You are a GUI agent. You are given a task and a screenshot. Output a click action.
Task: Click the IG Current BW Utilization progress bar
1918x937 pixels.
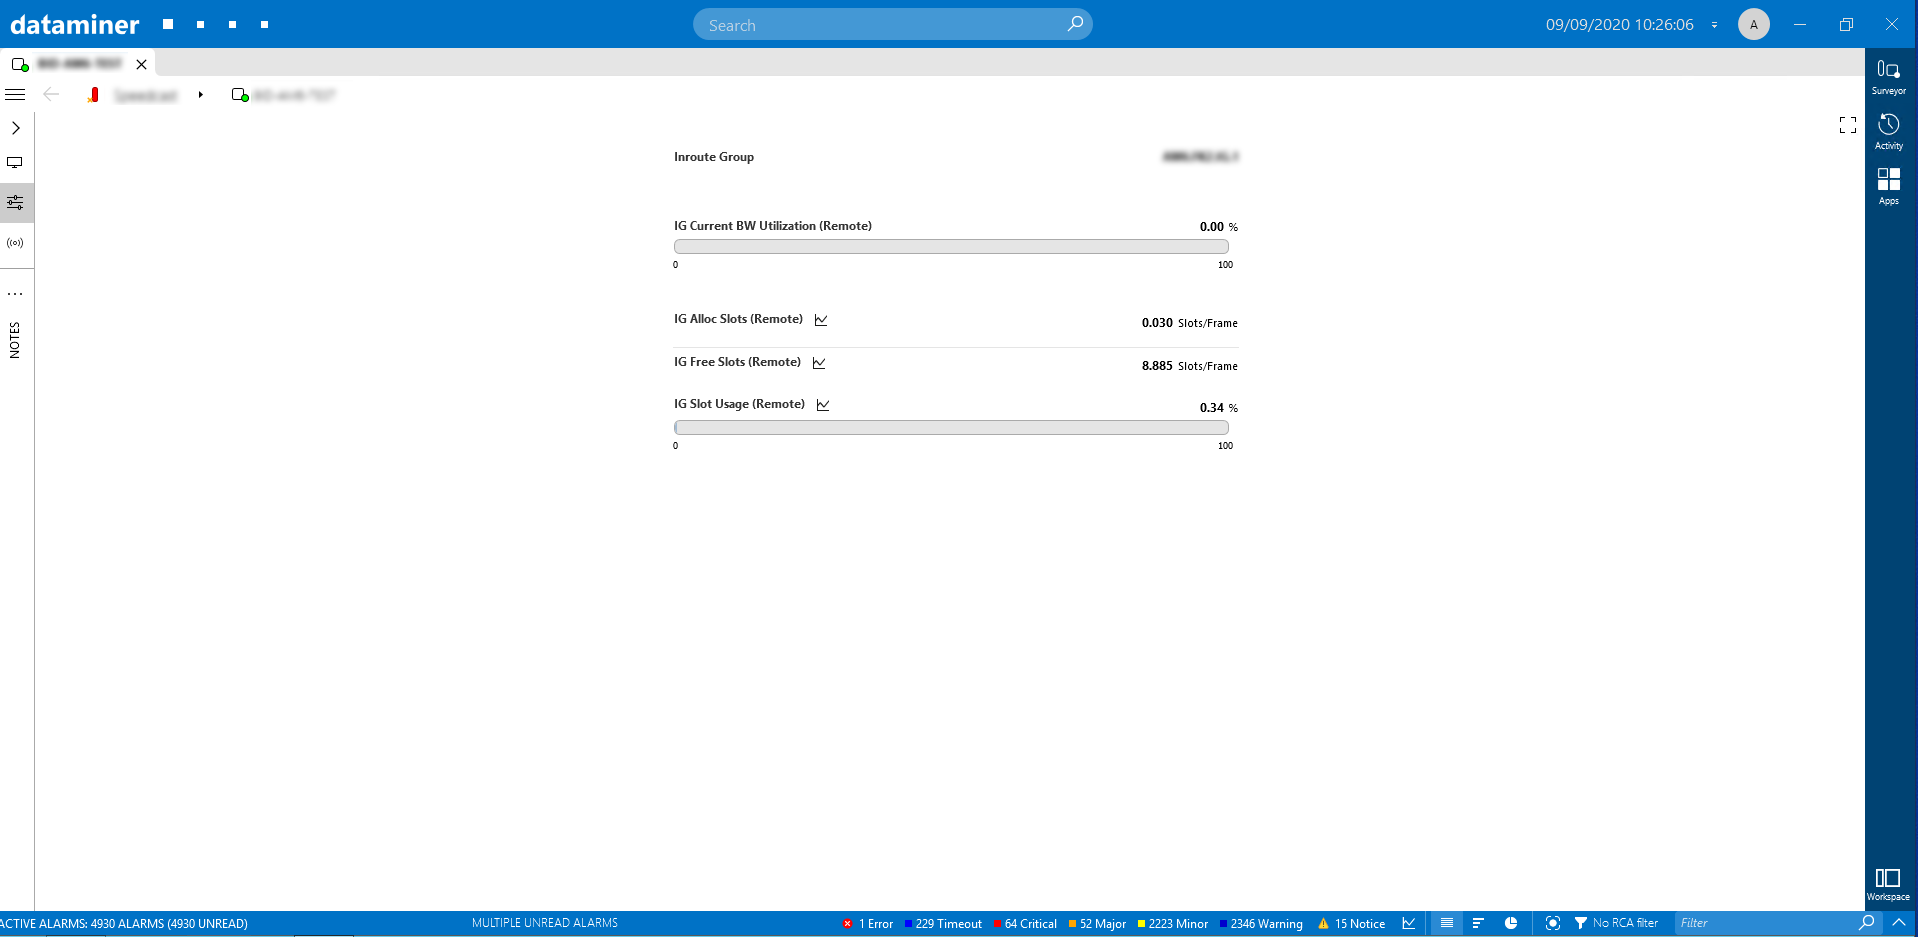click(x=951, y=246)
